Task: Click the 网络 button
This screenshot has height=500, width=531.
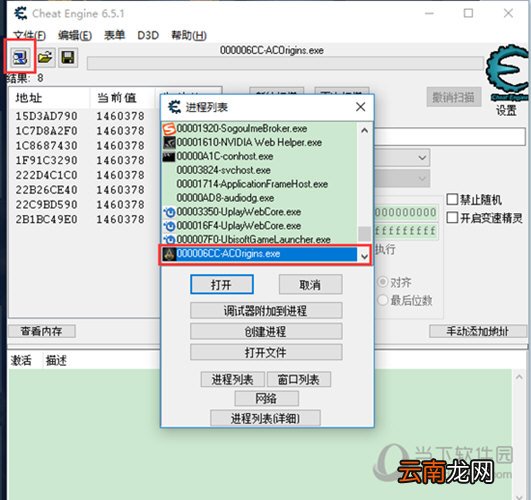Action: click(267, 398)
